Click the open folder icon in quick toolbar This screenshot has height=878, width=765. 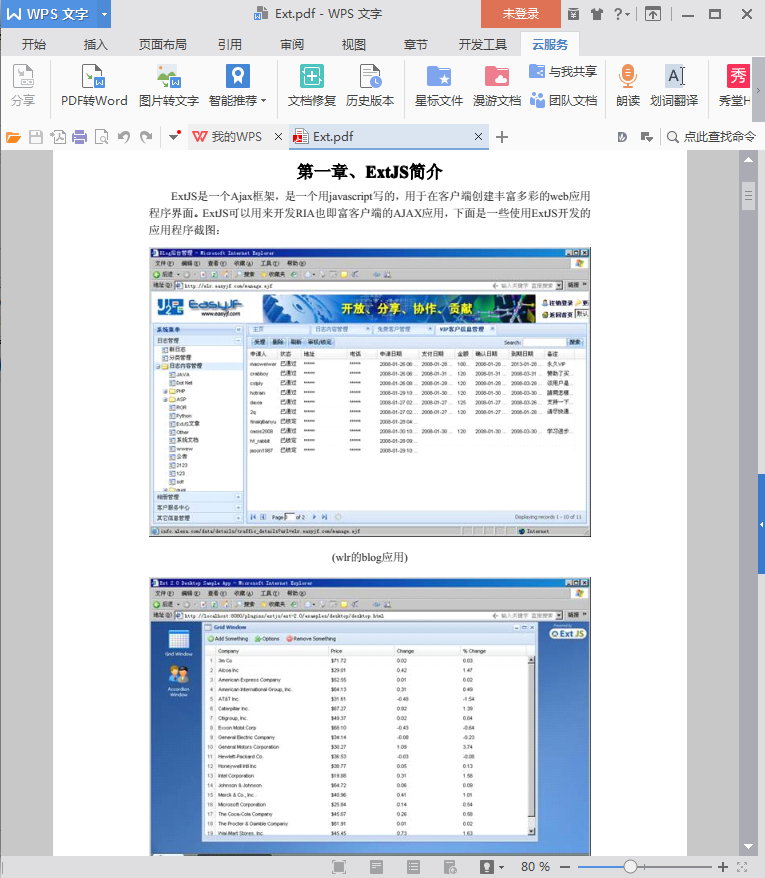pos(13,137)
